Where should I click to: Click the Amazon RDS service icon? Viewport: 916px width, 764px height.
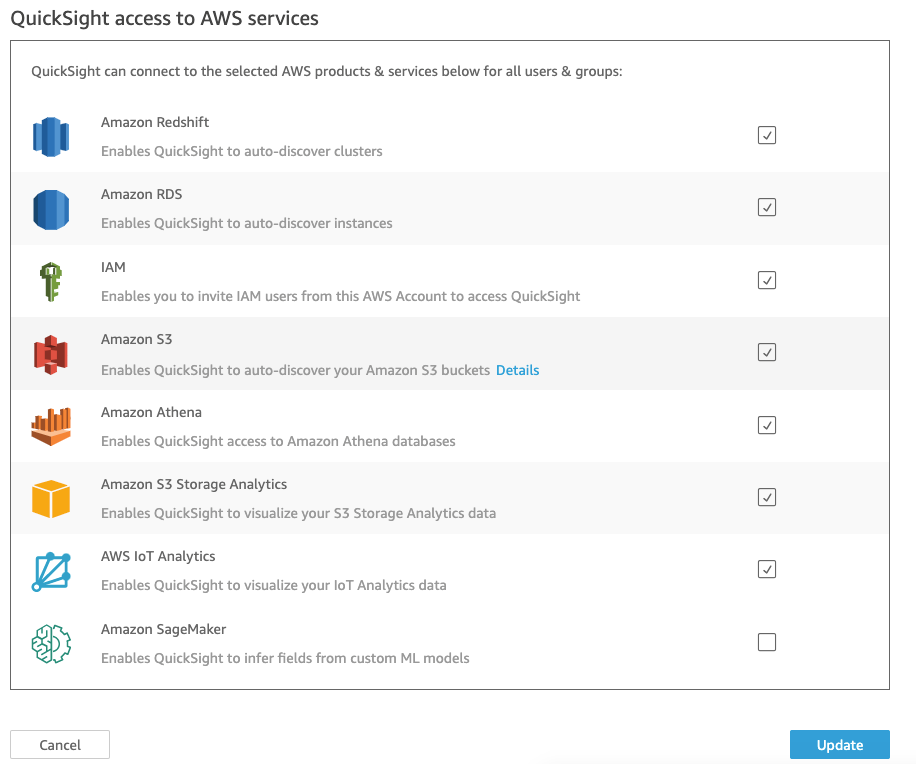tap(50, 209)
